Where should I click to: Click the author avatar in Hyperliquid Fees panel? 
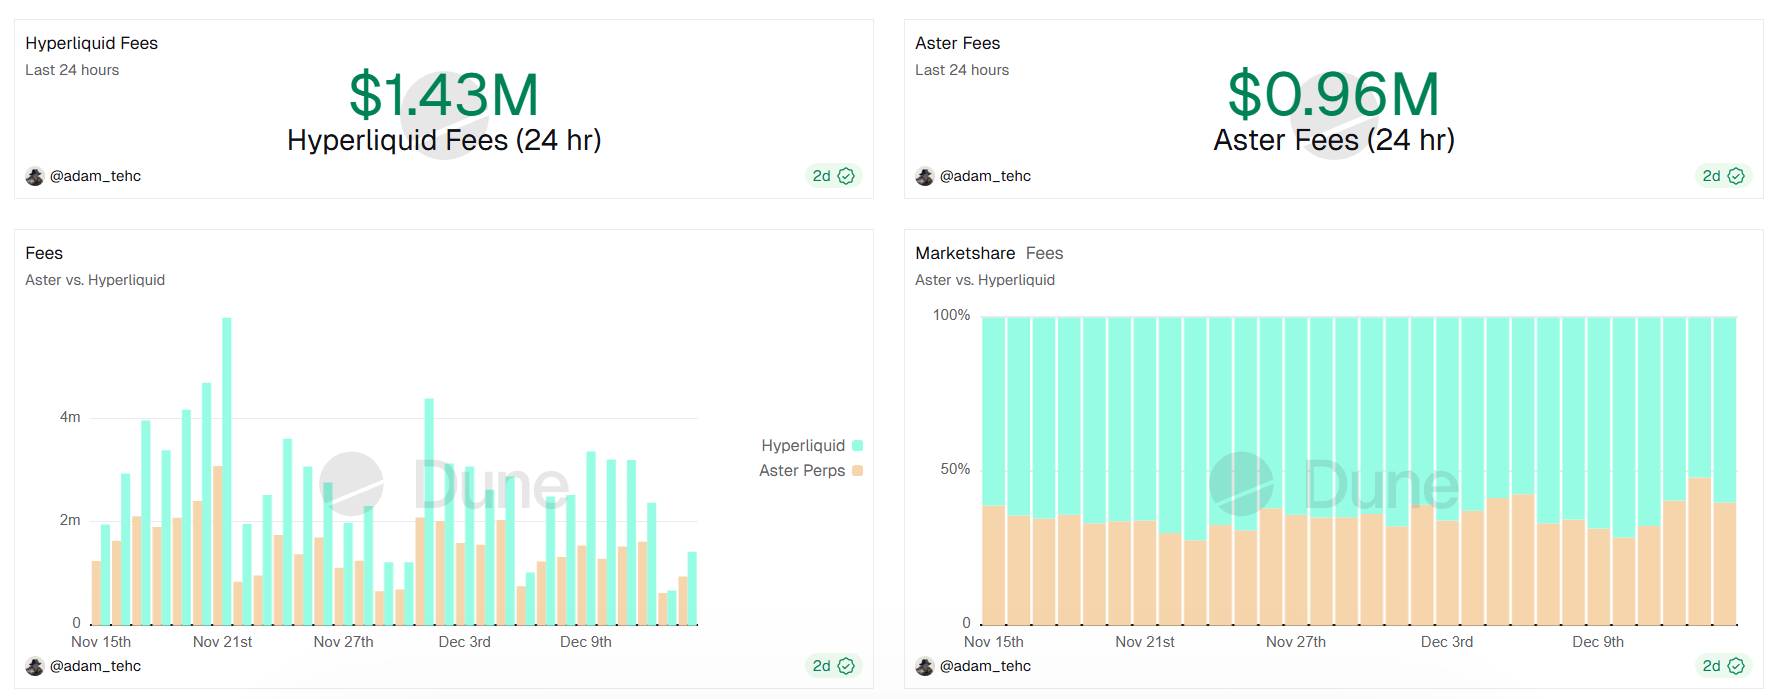point(35,176)
